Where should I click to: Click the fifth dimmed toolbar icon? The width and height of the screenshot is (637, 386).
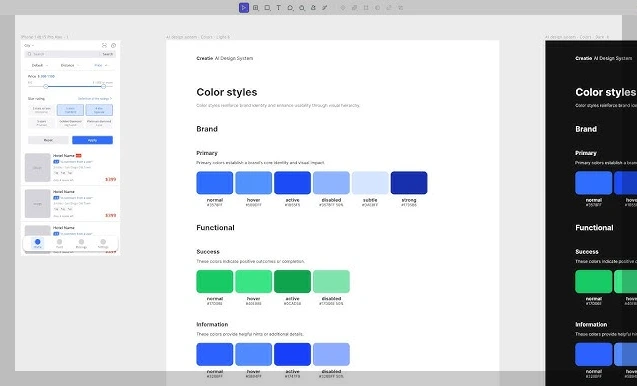tap(389, 8)
